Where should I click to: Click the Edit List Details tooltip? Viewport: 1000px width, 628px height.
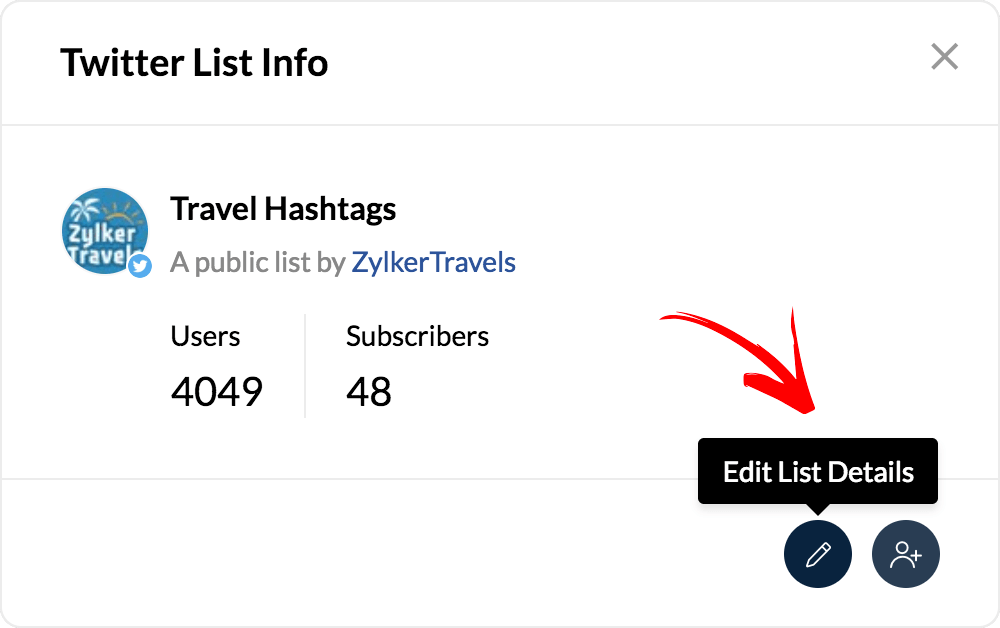(x=818, y=471)
